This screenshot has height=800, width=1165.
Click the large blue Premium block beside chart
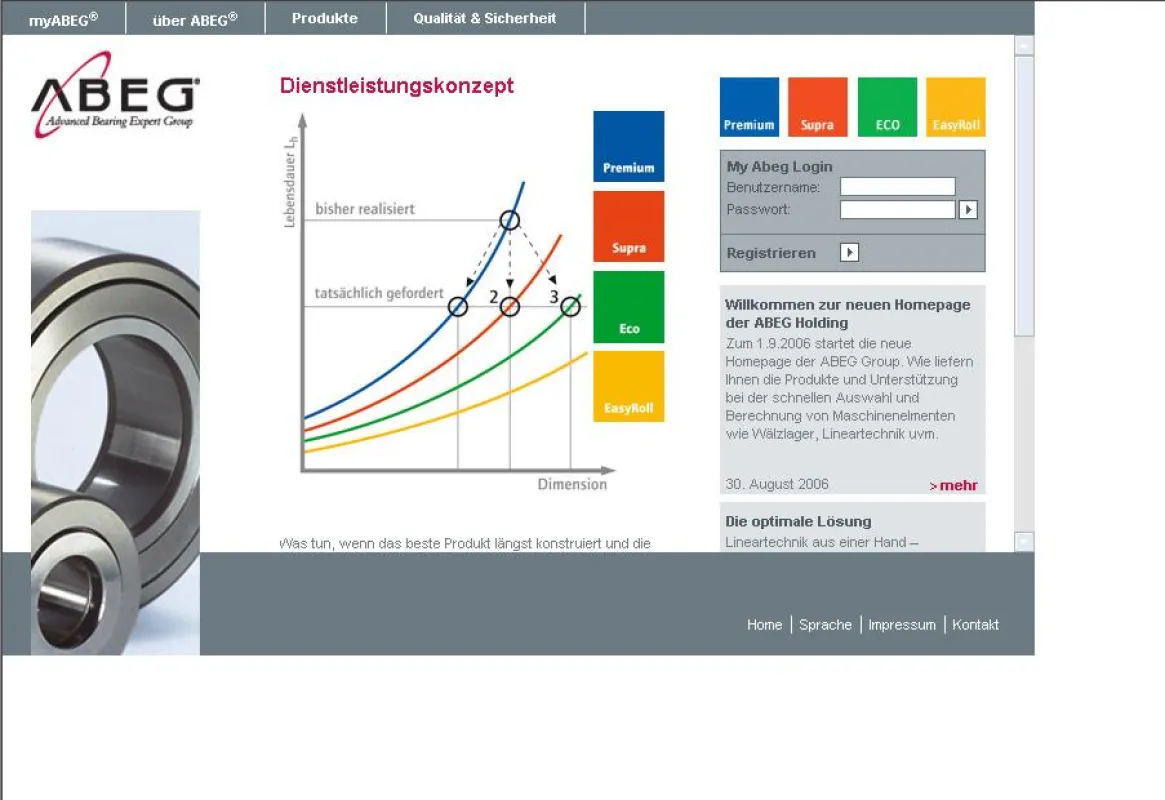629,146
